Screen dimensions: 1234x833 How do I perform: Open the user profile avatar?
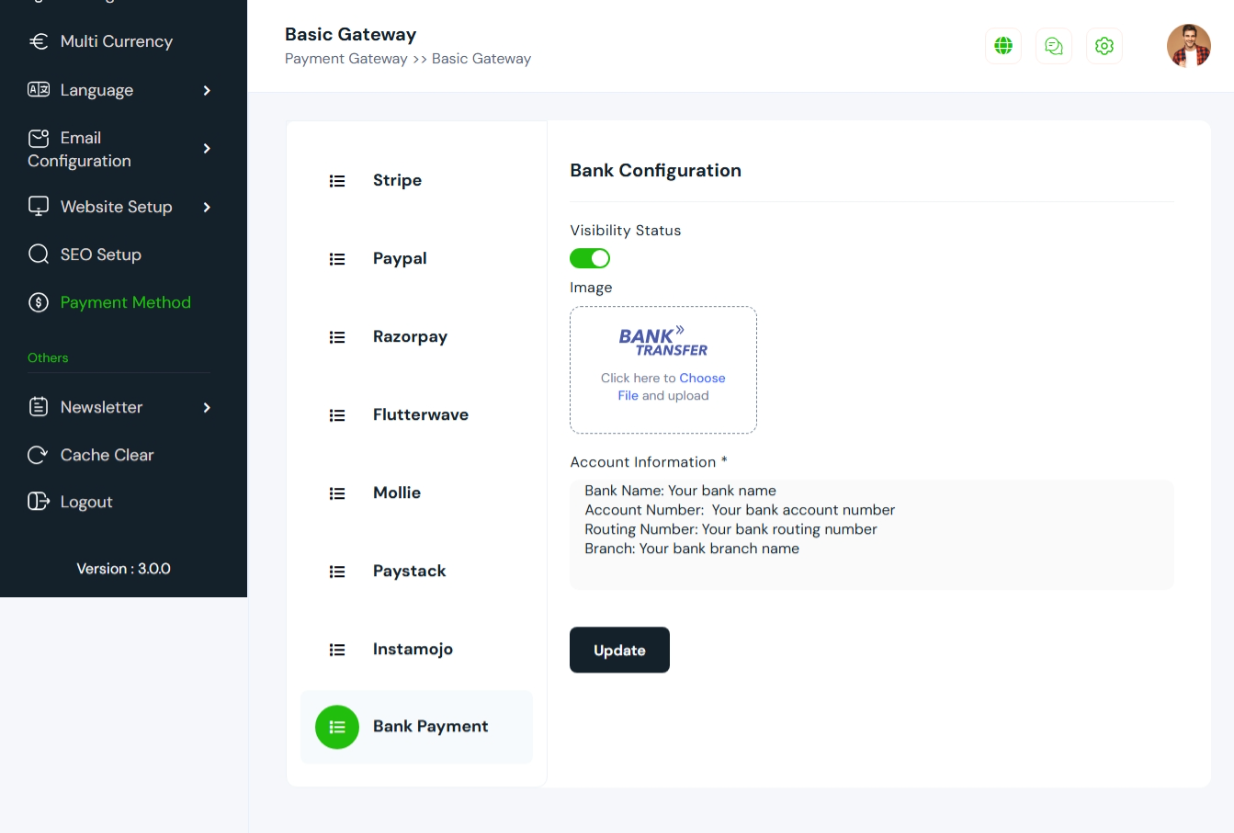pyautogui.click(x=1188, y=46)
